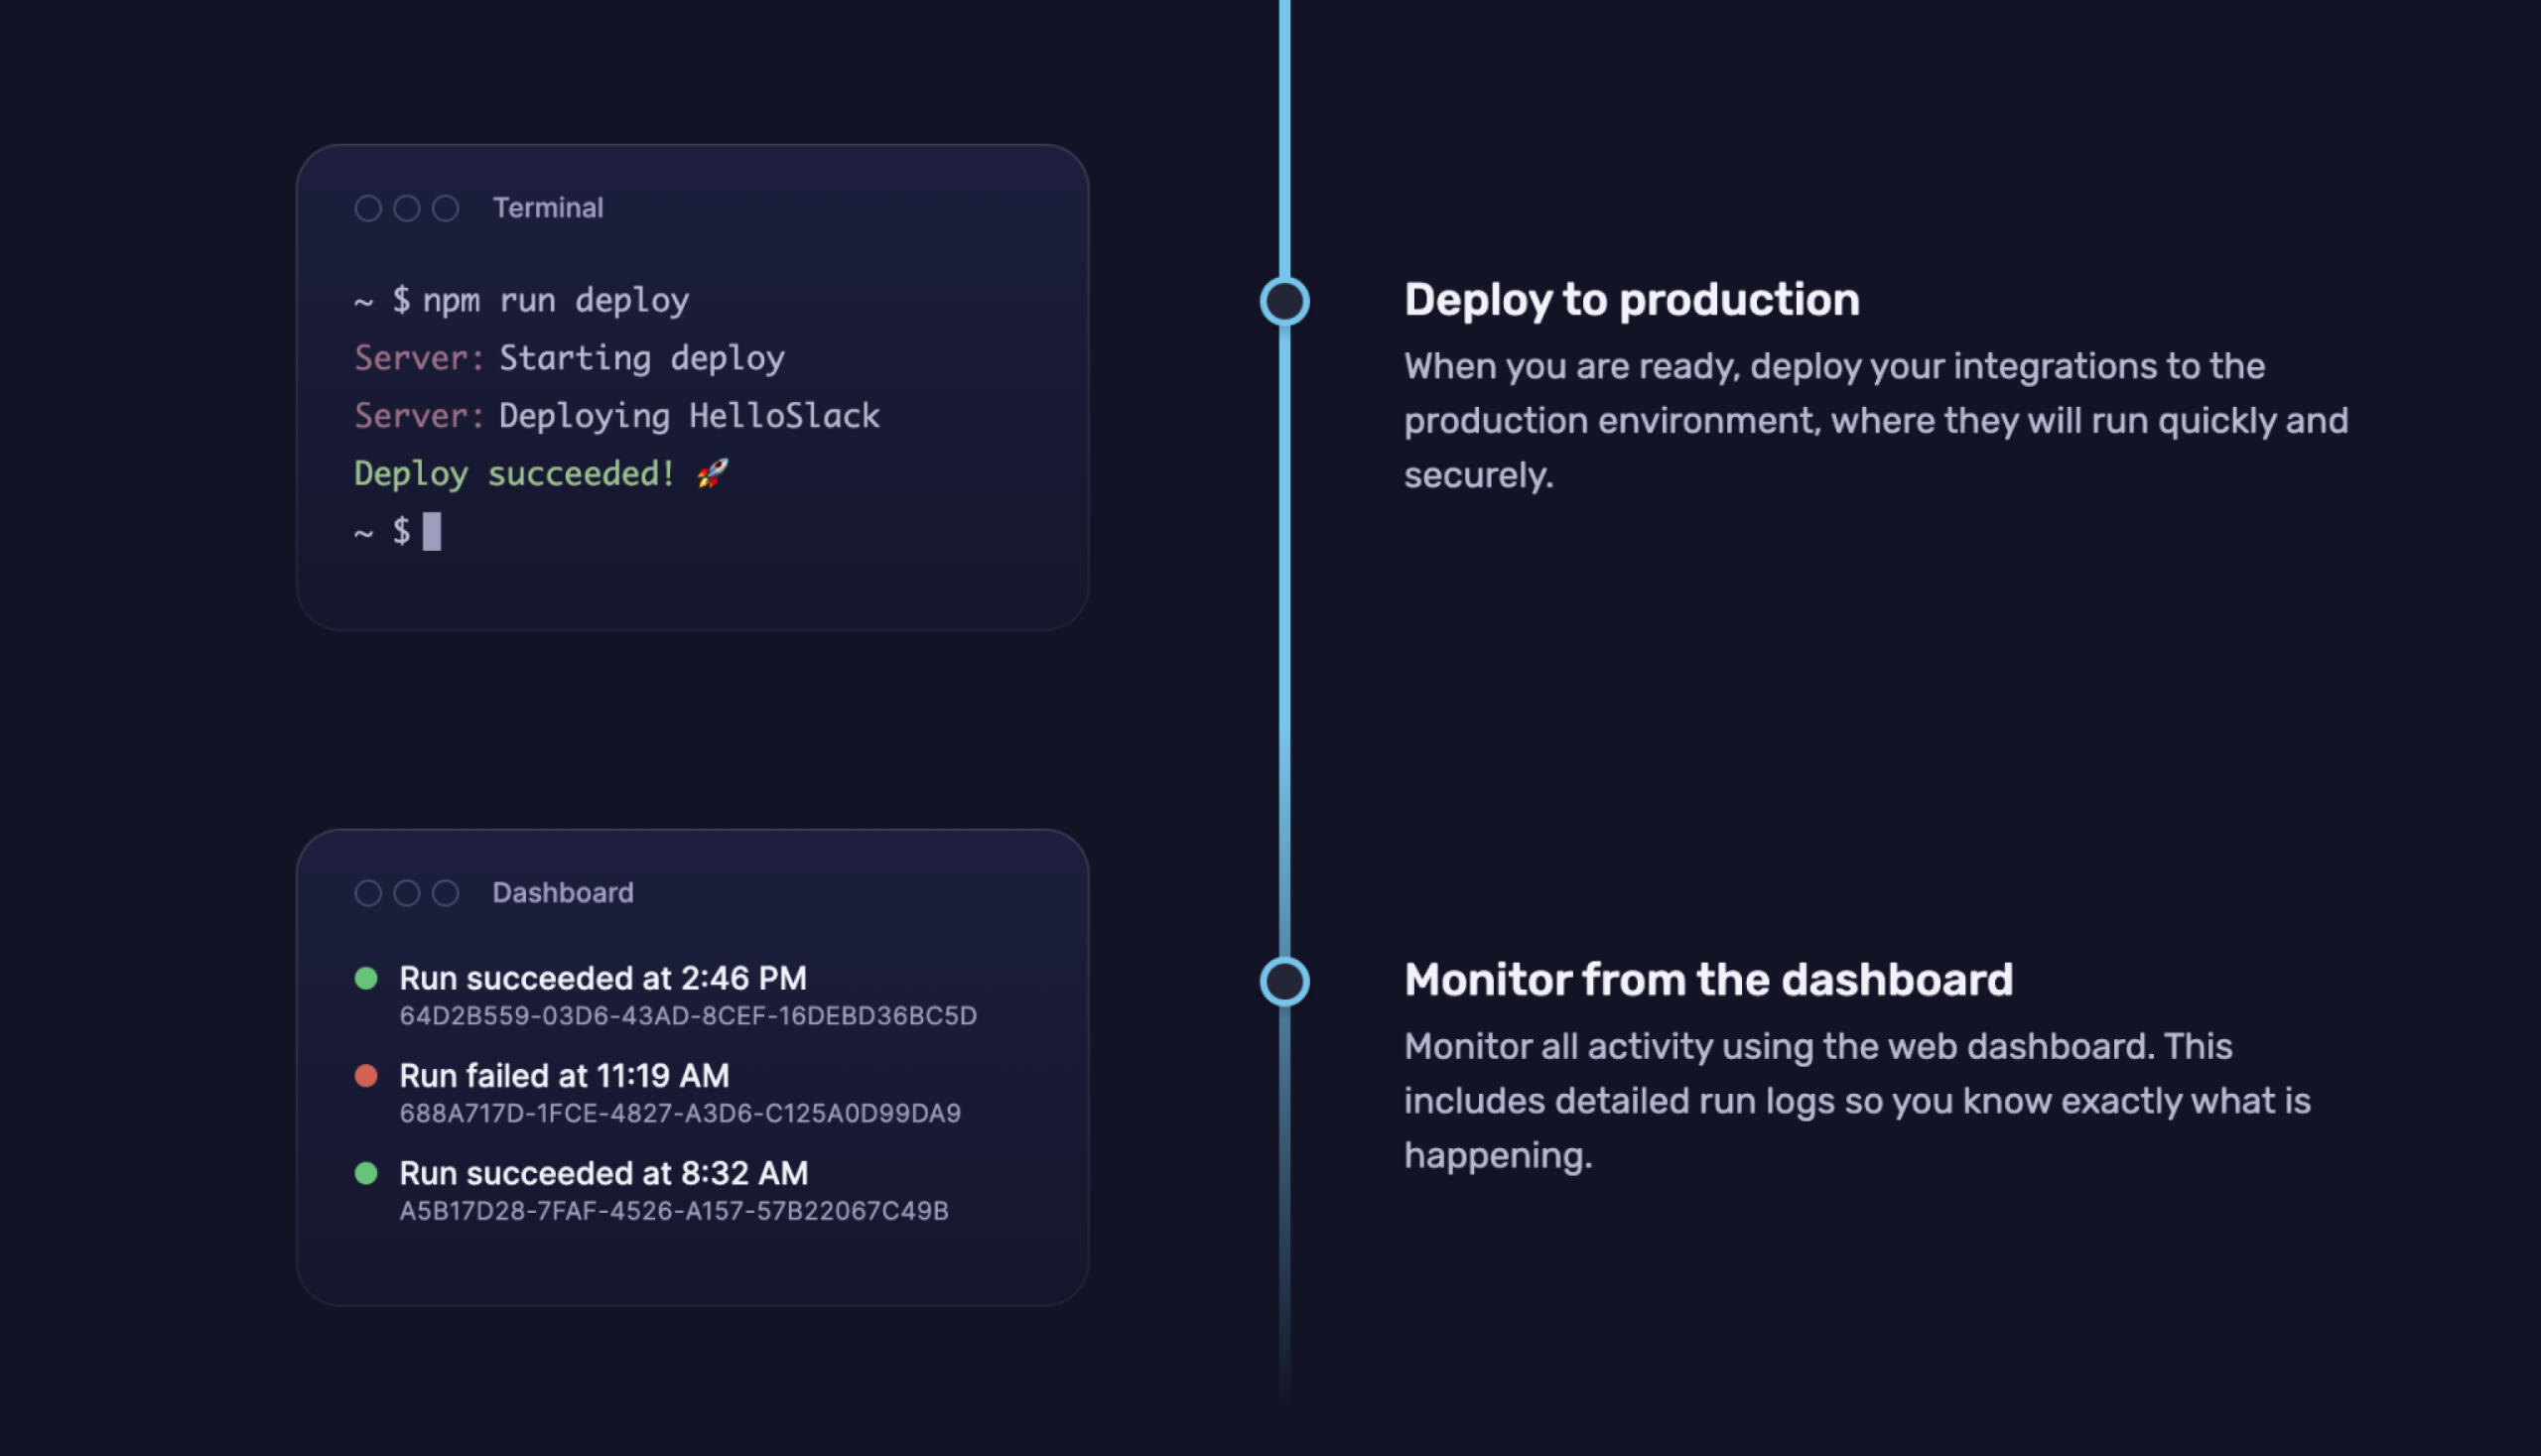
Task: Open the Run succeeded at 8:32 AM entry
Action: (x=603, y=1173)
